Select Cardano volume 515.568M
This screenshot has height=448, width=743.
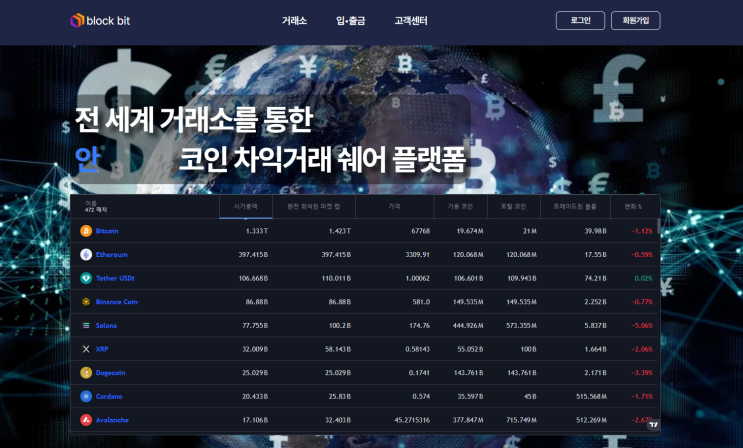(x=591, y=396)
